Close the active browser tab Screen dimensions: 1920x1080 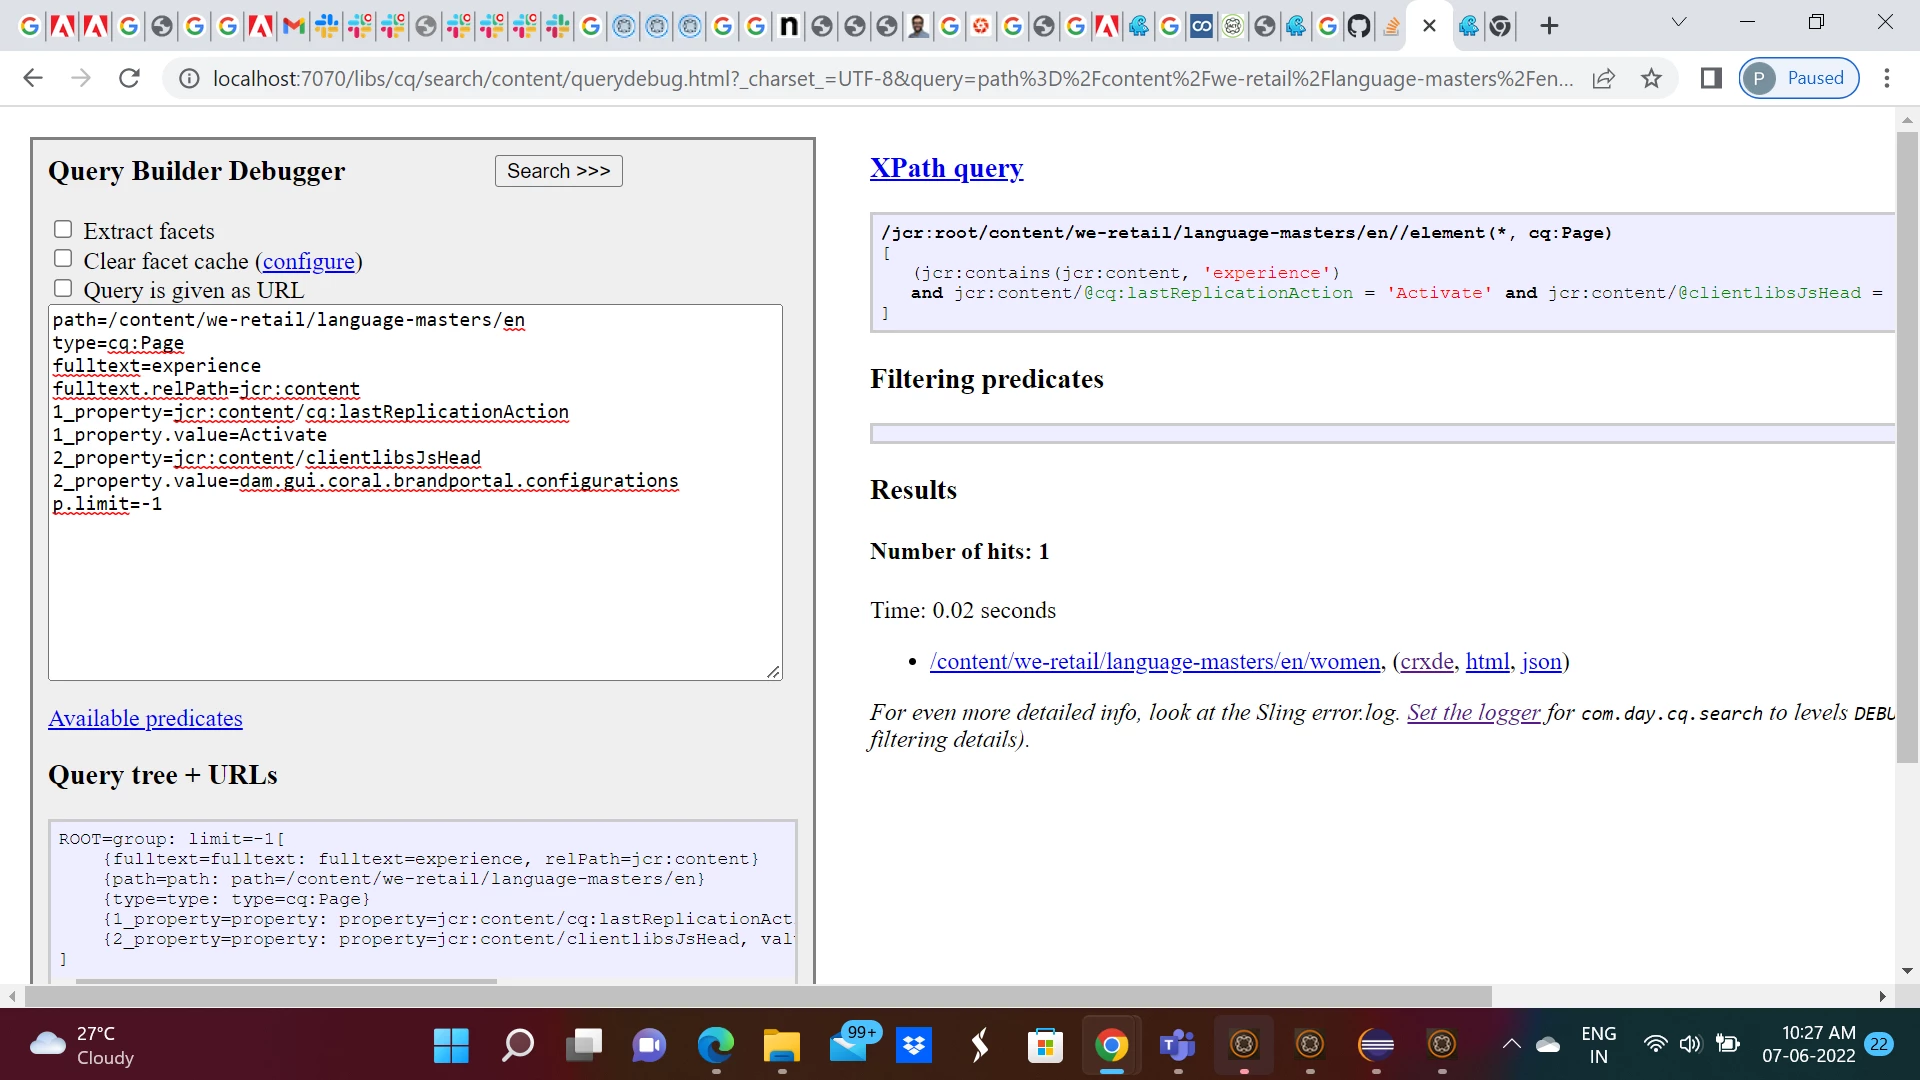click(x=1429, y=26)
